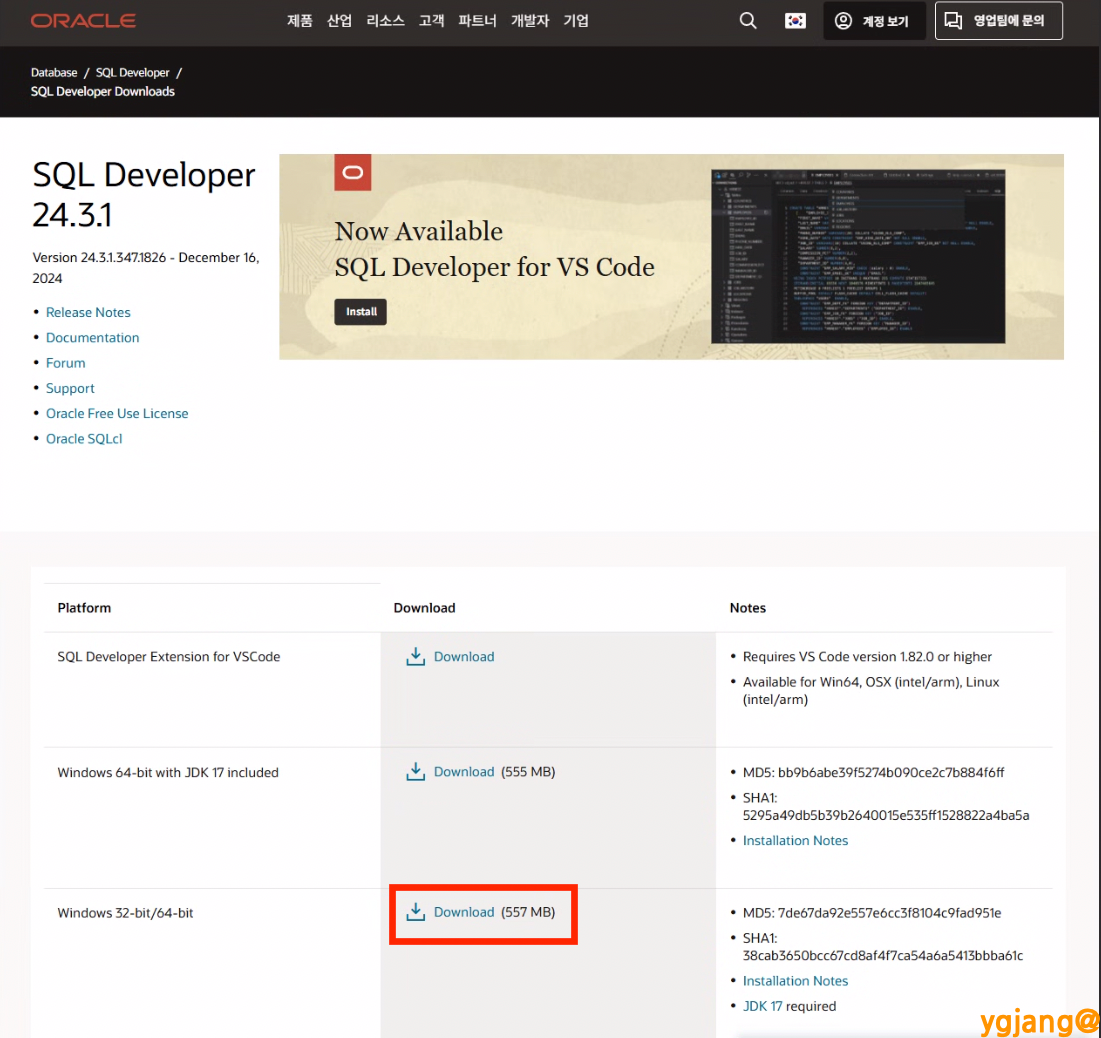This screenshot has height=1038, width=1101.
Task: Open Oracle SQLcl link
Action: pos(84,439)
